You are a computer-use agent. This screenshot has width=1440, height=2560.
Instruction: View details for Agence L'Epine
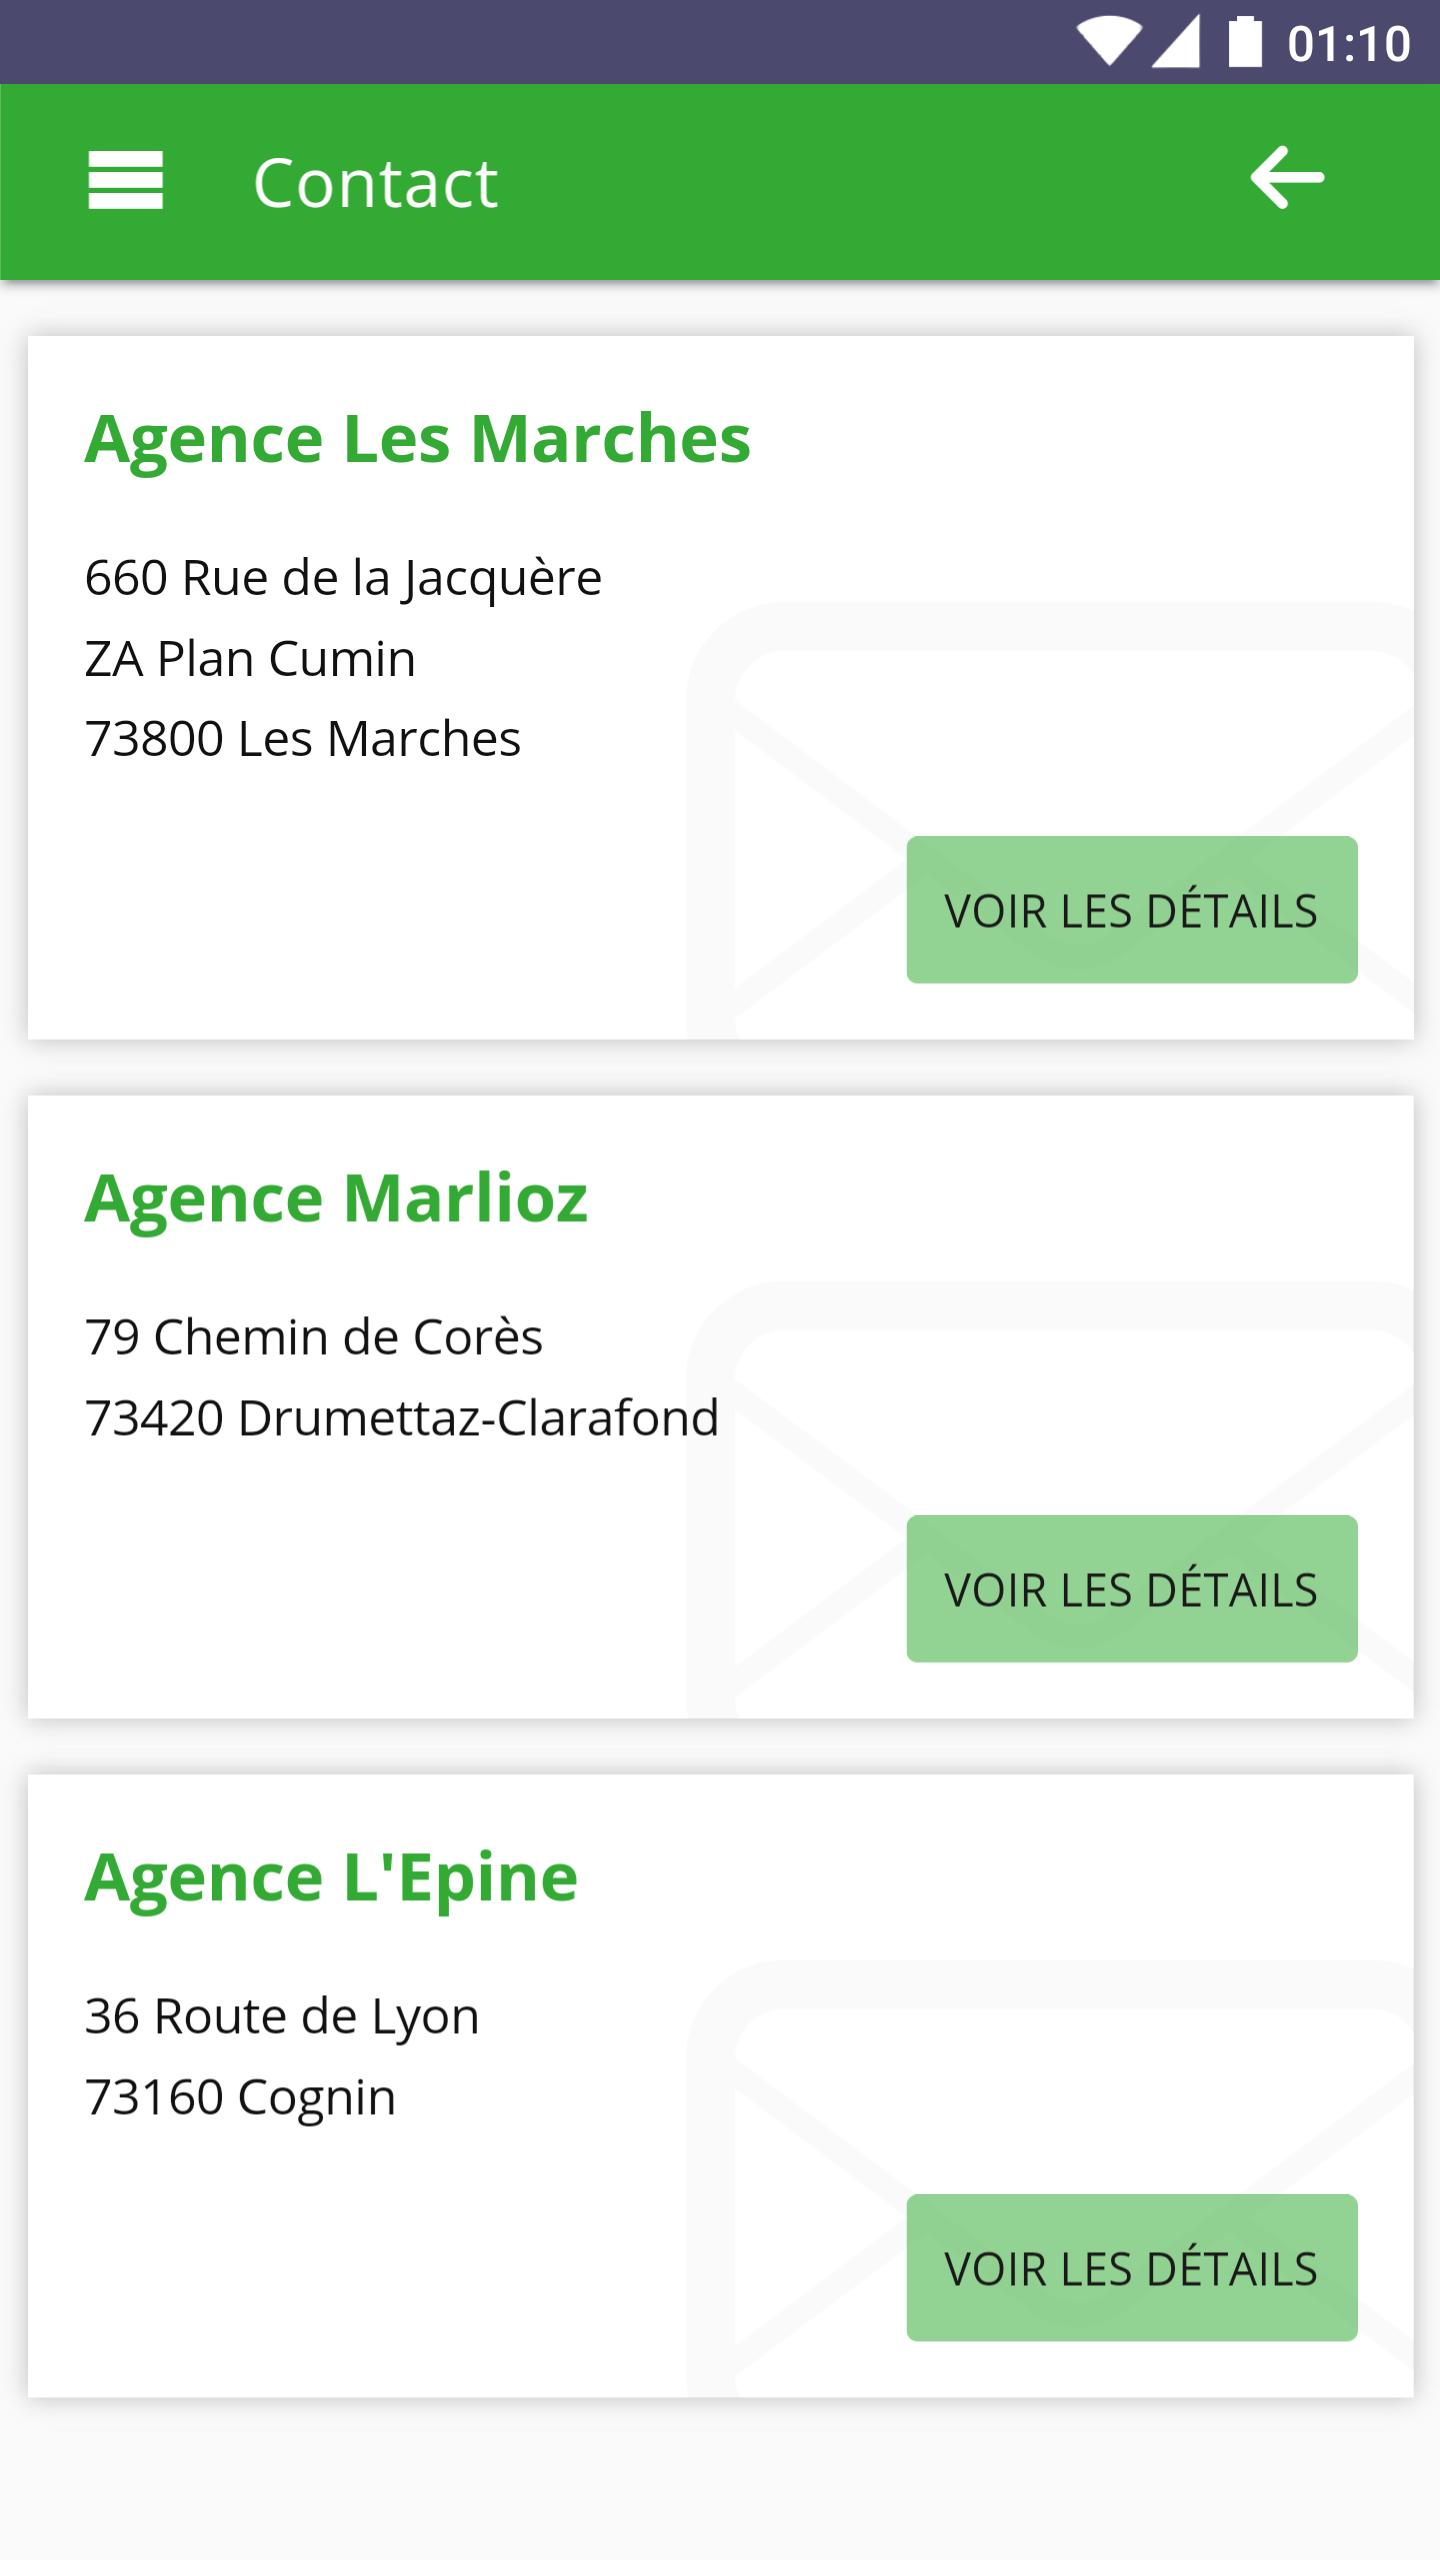coord(1131,2268)
